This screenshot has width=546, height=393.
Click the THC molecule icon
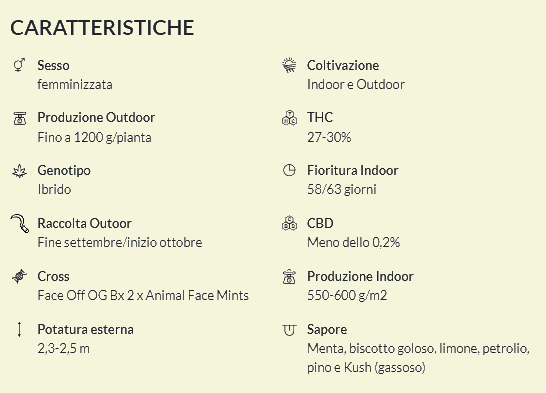click(x=289, y=118)
